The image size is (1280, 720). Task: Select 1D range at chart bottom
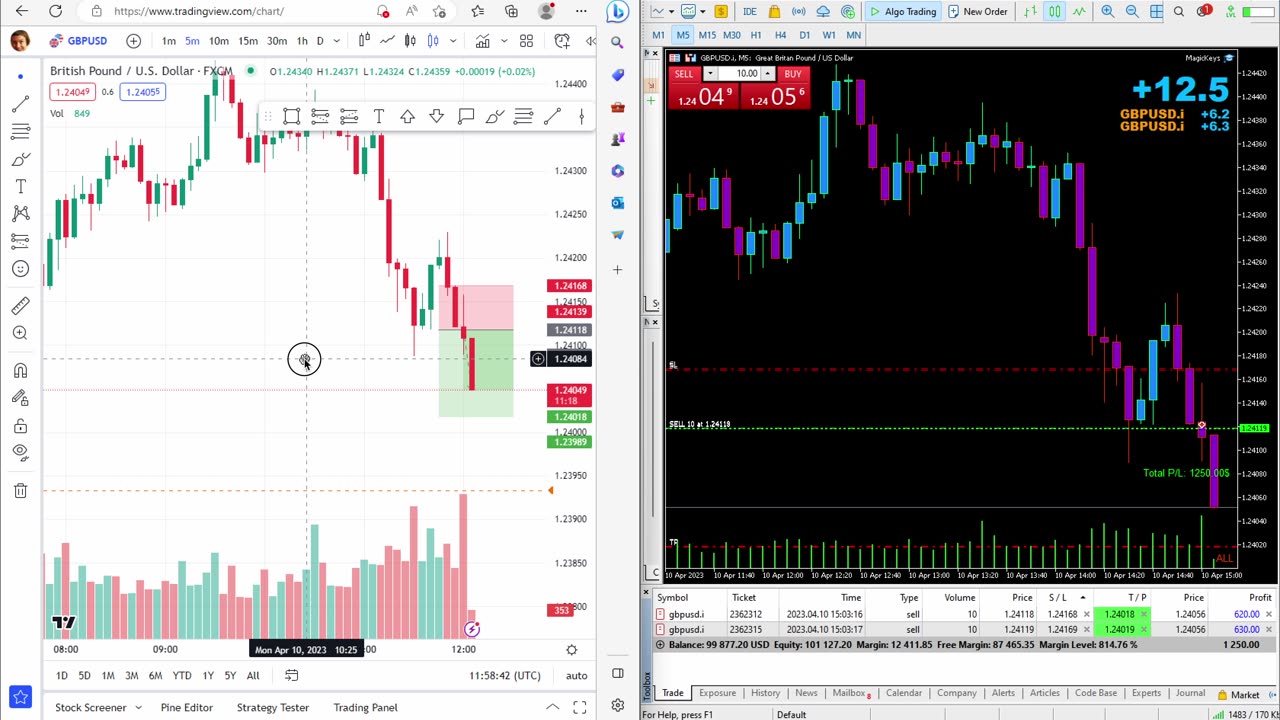pos(61,675)
